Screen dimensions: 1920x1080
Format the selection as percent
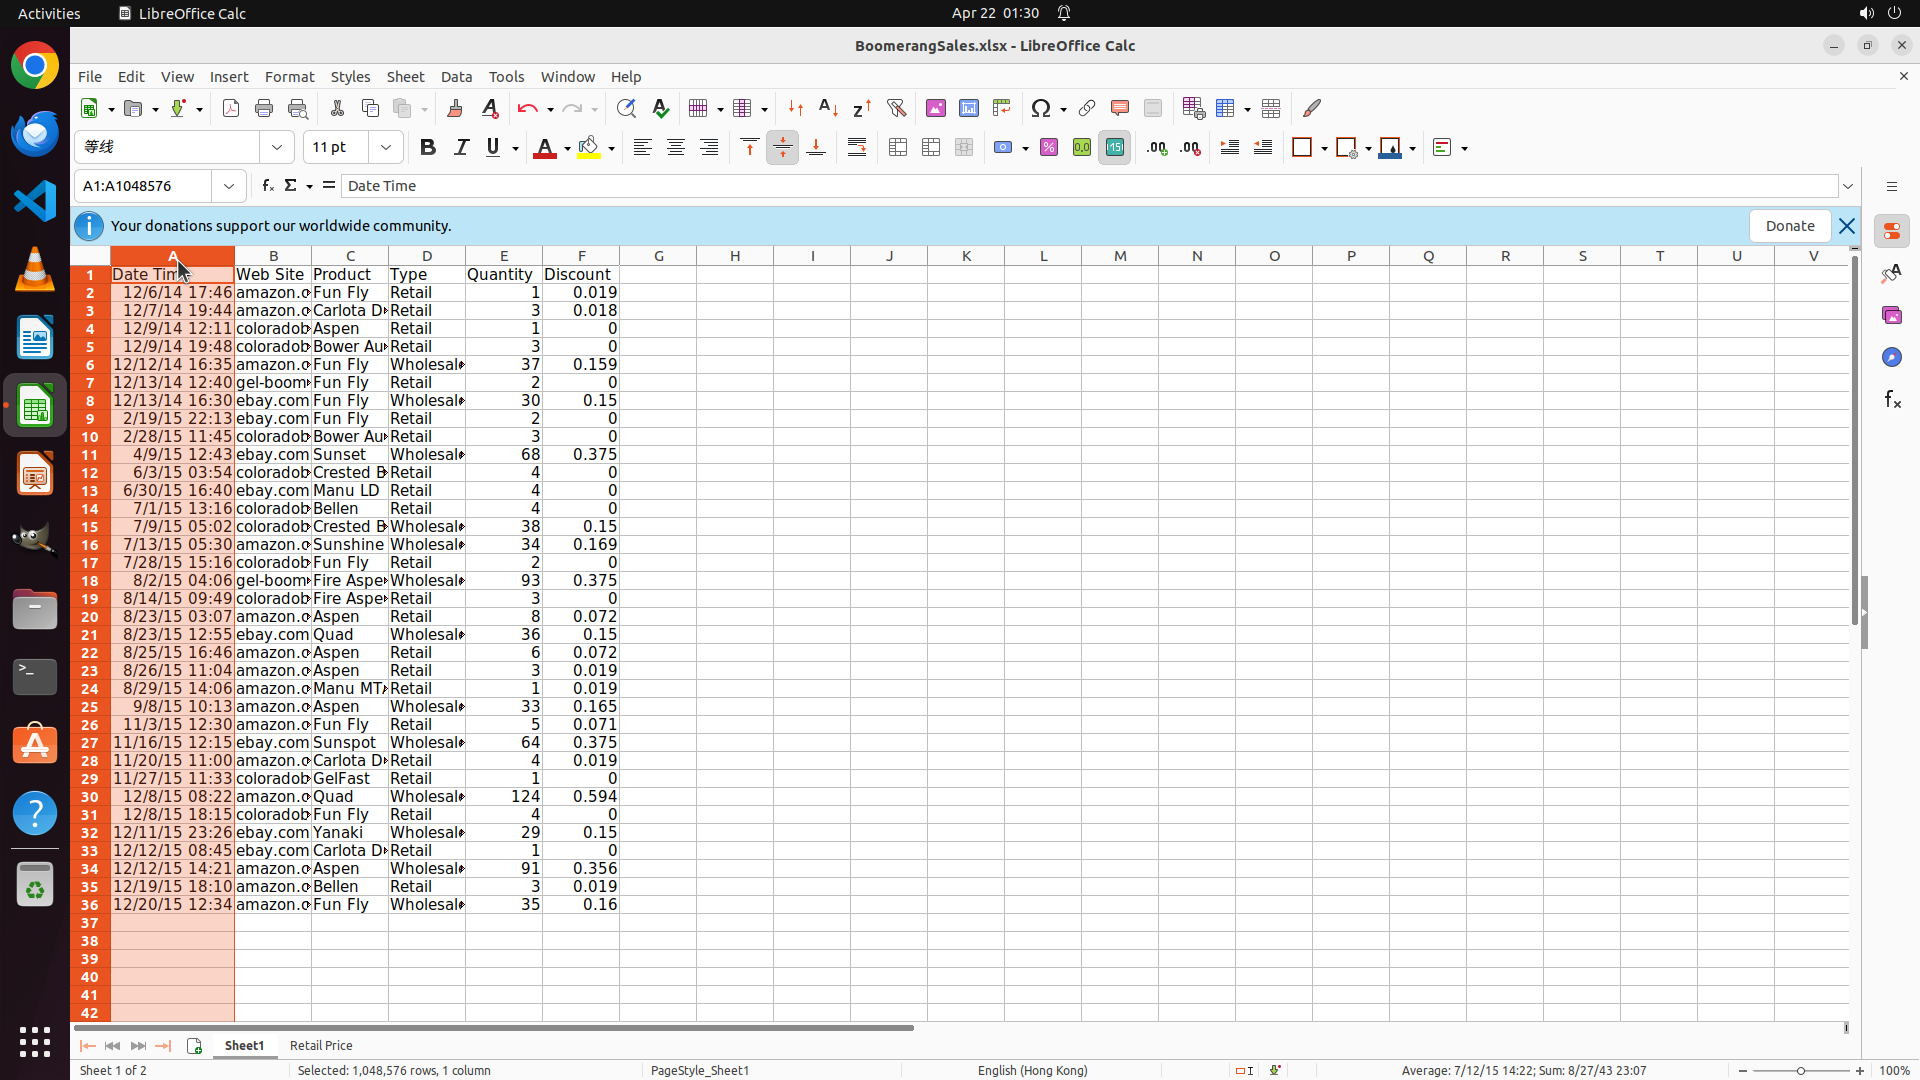[x=1049, y=148]
